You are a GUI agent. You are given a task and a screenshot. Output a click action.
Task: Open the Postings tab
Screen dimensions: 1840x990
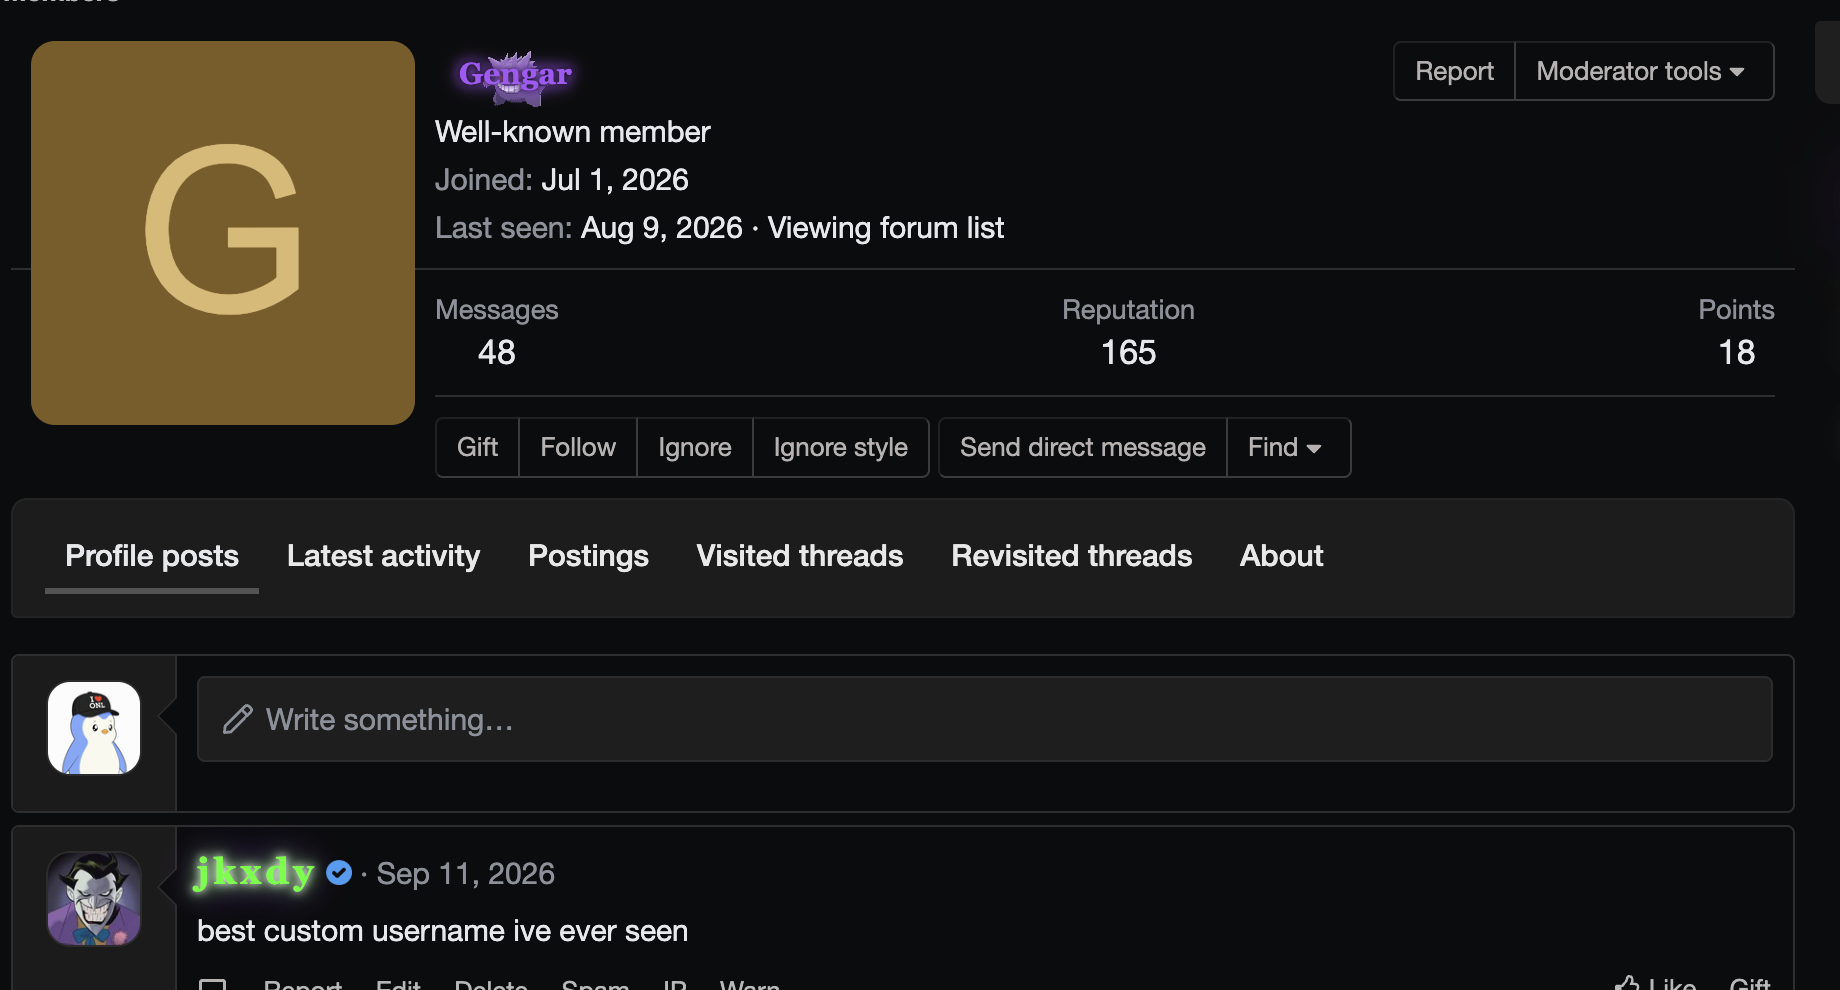588,556
